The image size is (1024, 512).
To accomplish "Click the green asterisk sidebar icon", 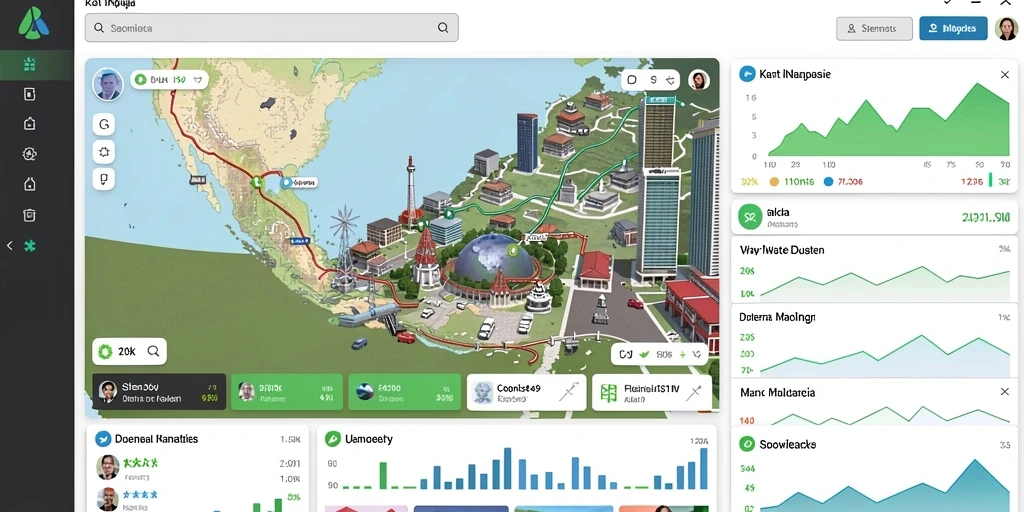I will pyautogui.click(x=29, y=246).
